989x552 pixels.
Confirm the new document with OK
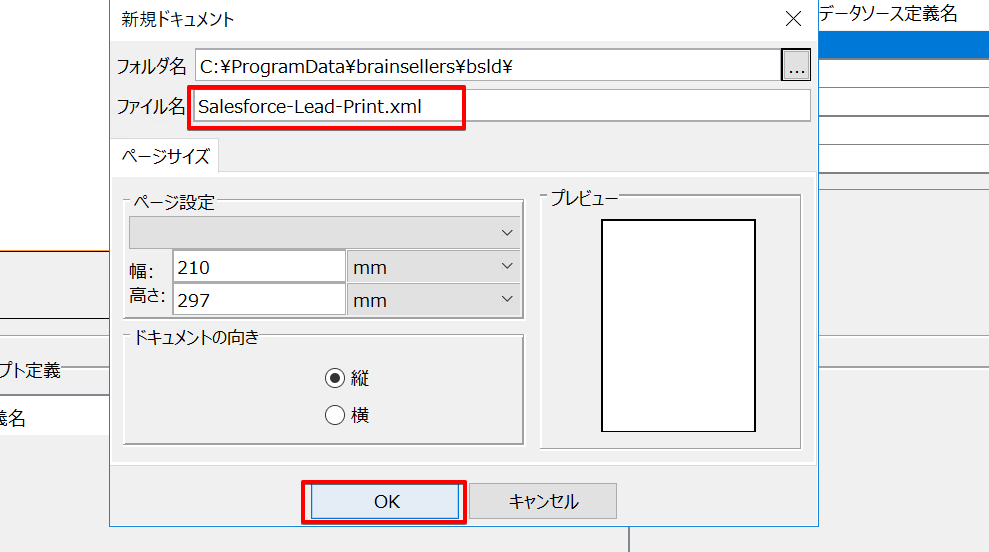pos(385,502)
